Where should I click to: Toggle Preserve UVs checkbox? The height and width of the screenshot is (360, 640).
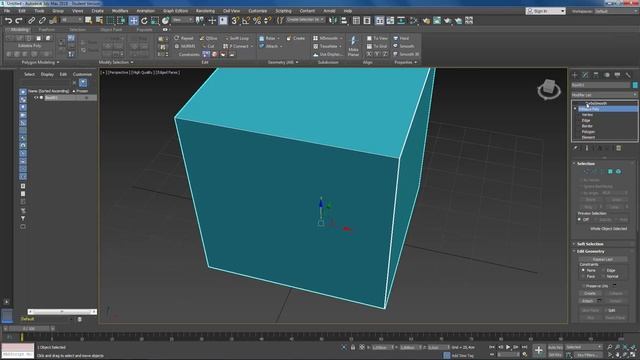[583, 286]
